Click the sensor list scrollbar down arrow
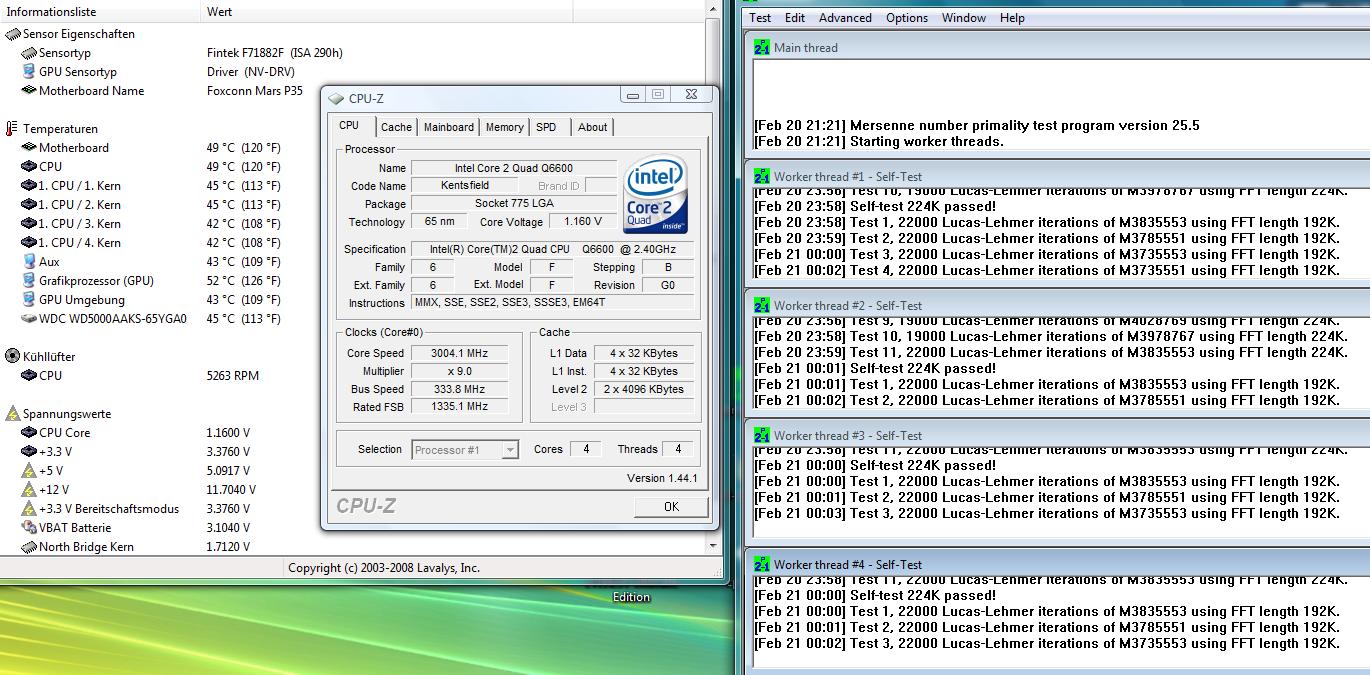The width and height of the screenshot is (1370, 675). pyautogui.click(x=712, y=546)
